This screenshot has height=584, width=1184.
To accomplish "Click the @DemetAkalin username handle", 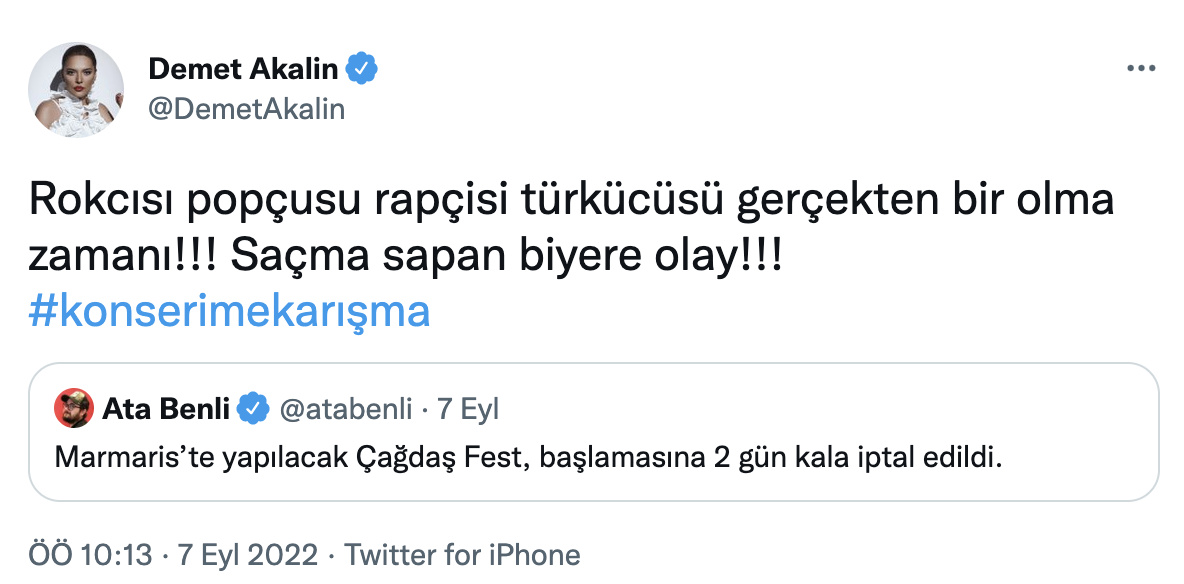I will point(248,109).
